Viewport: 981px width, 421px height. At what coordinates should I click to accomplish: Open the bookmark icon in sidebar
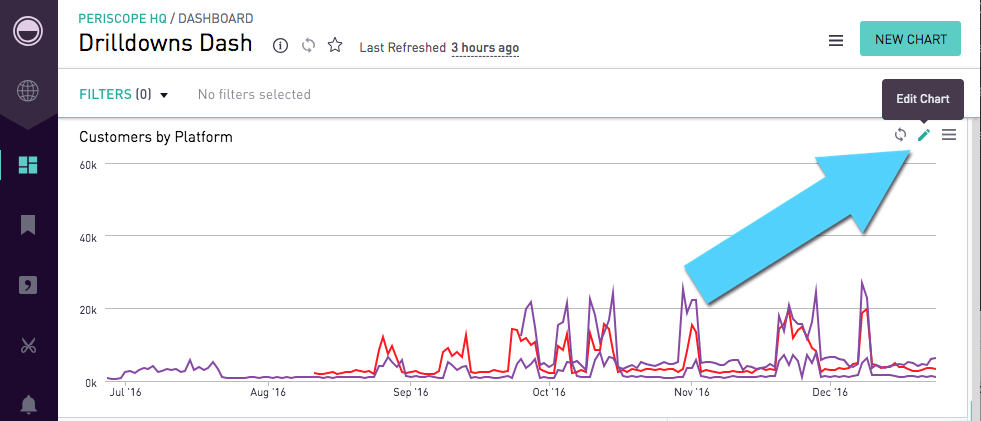(28, 225)
